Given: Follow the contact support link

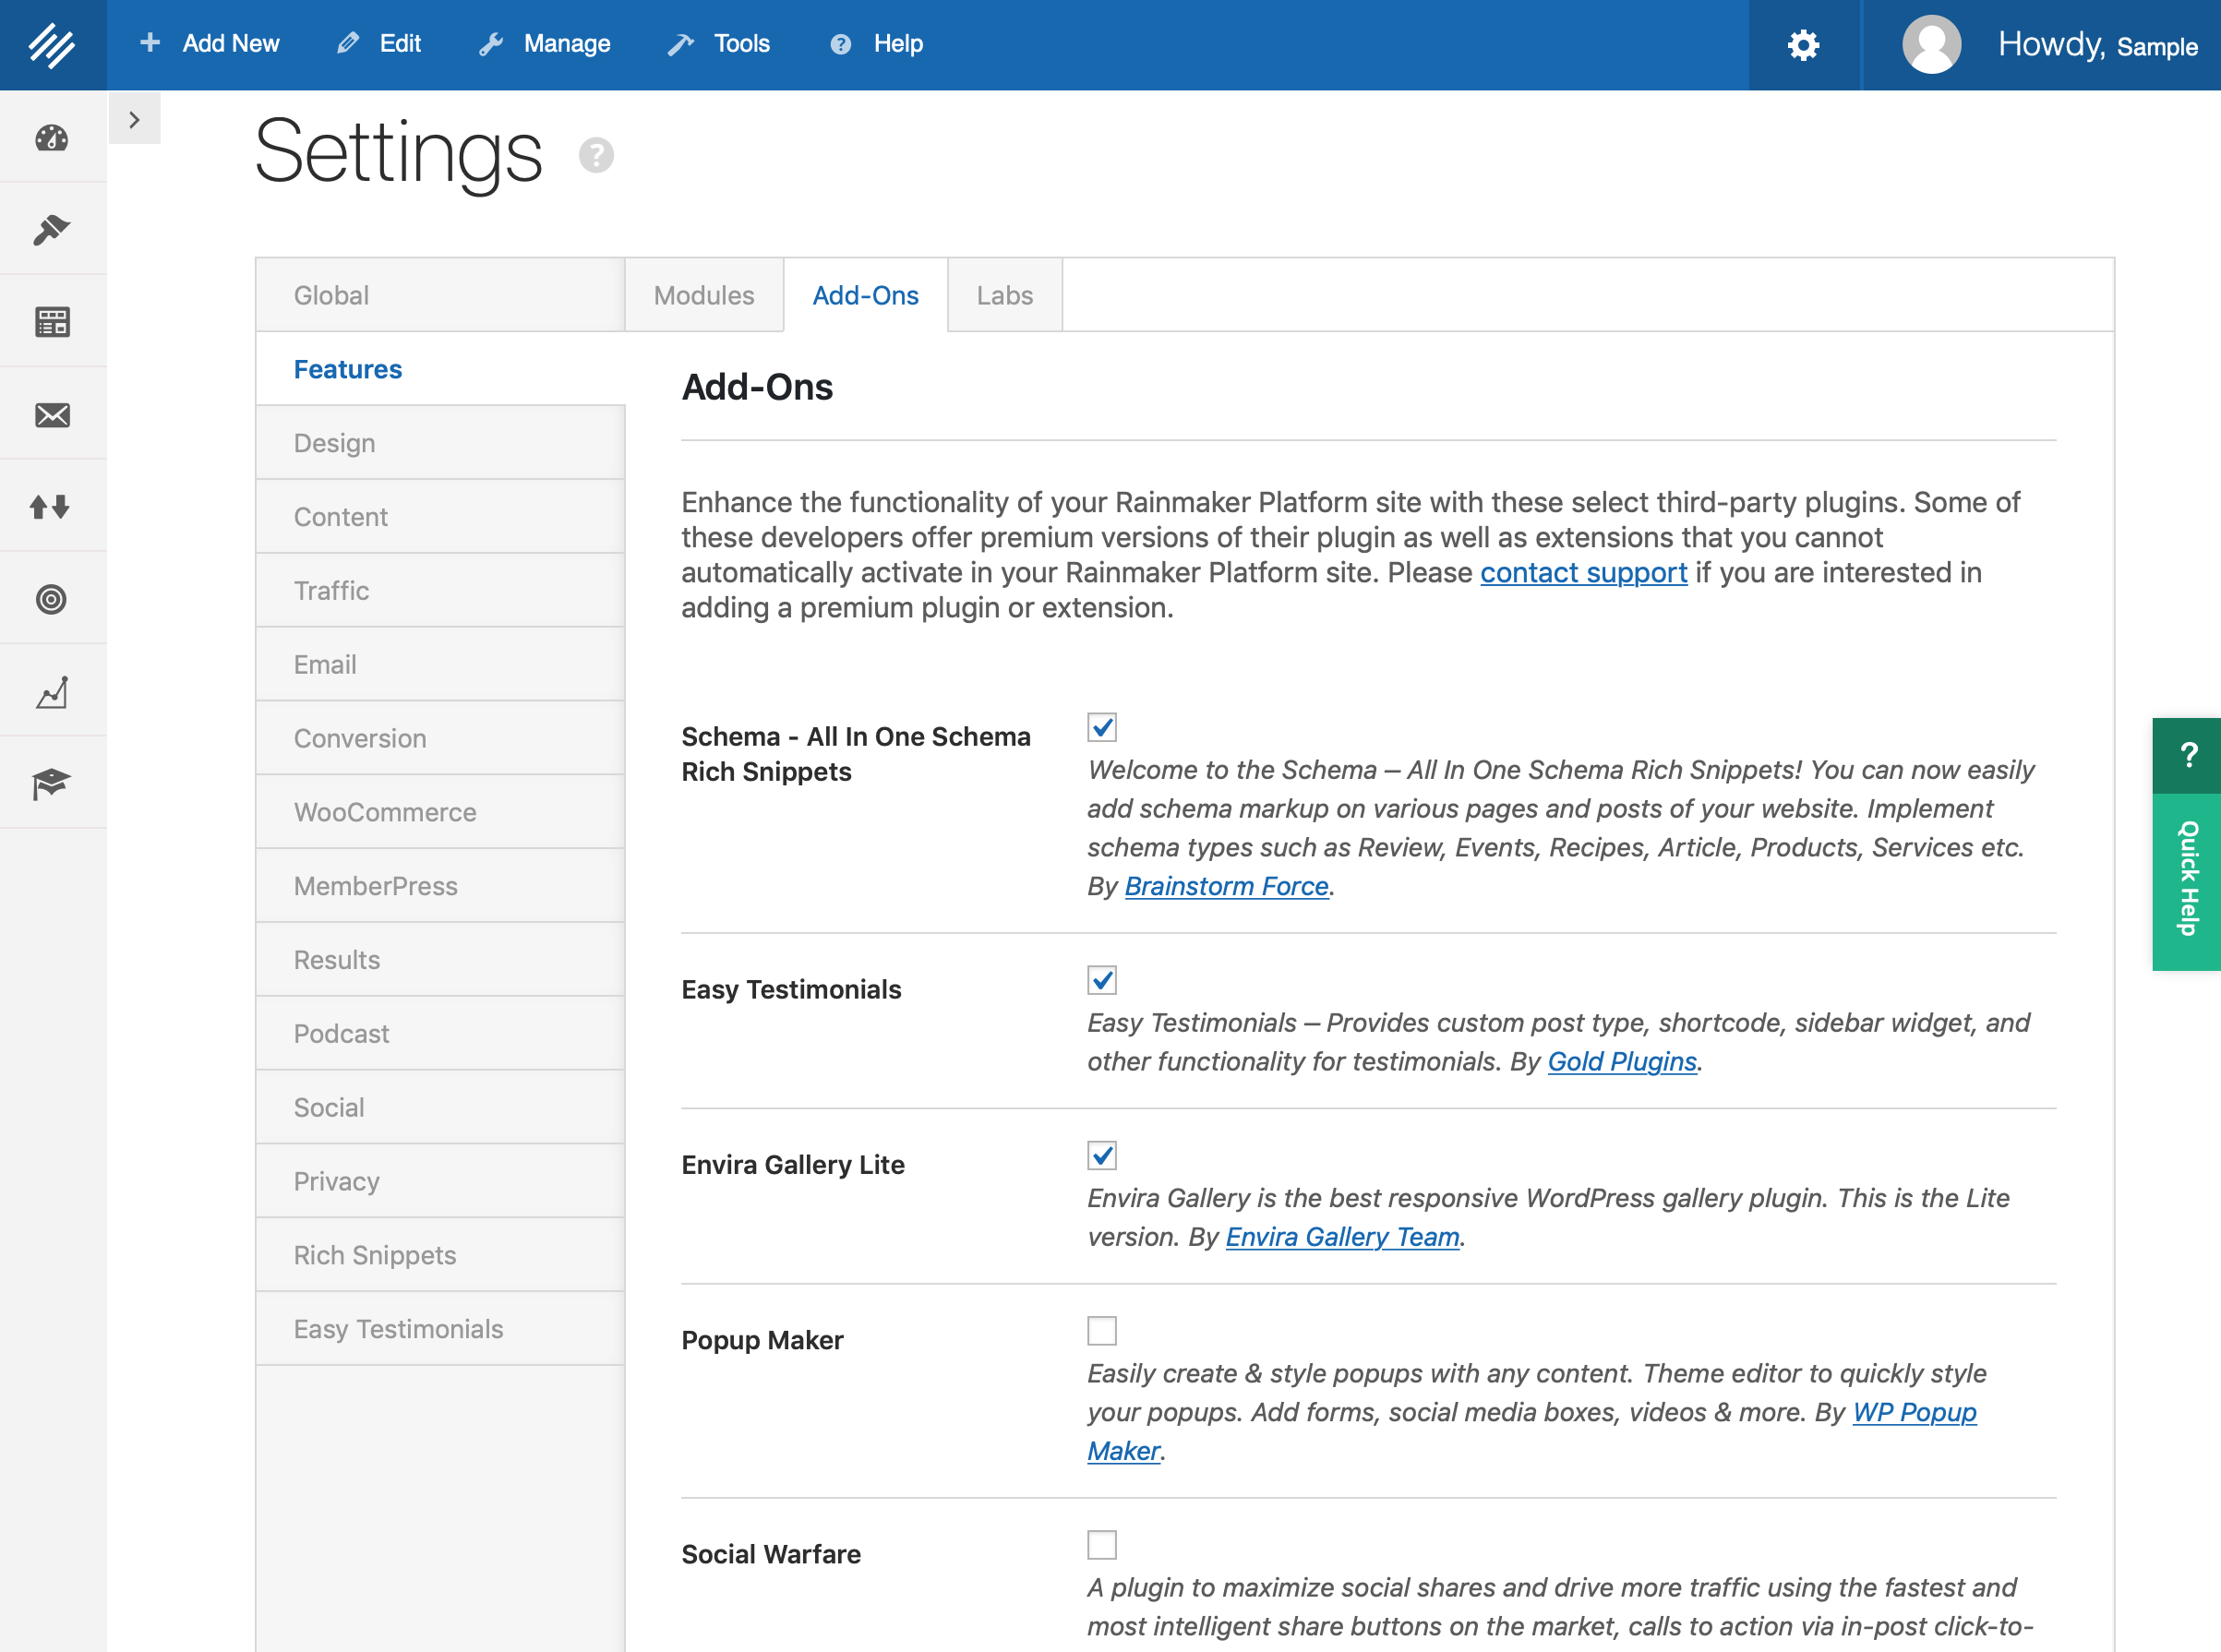Looking at the screenshot, I should click(1583, 572).
